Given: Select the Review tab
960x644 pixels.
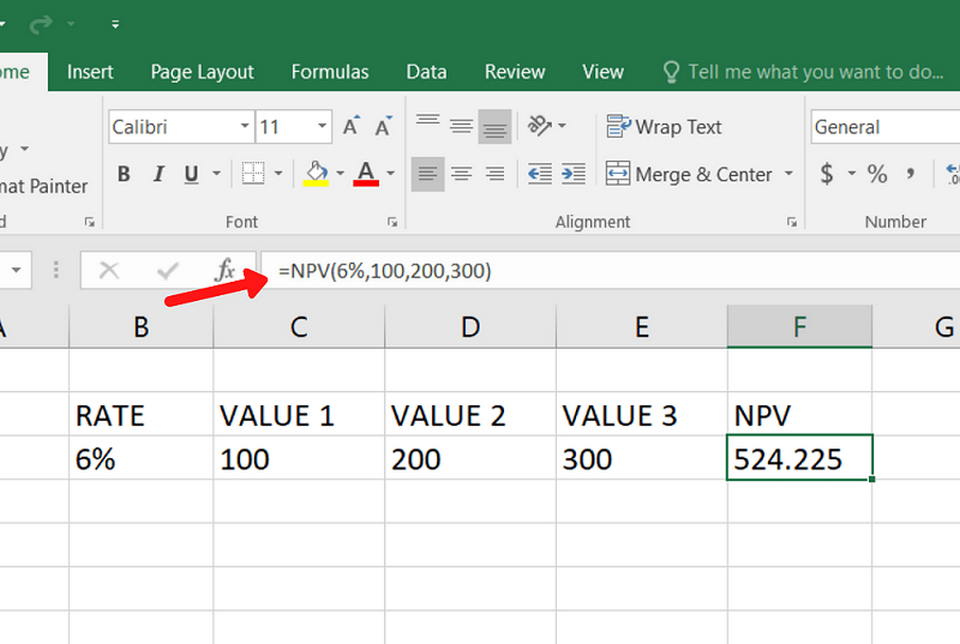Looking at the screenshot, I should click(x=514, y=72).
